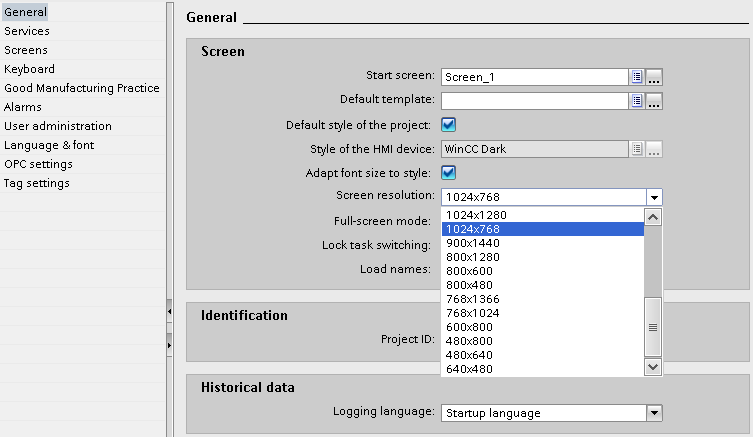Screen dimensions: 753x437
Task: Open OPC settings in the navigation list
Action: click(38, 164)
